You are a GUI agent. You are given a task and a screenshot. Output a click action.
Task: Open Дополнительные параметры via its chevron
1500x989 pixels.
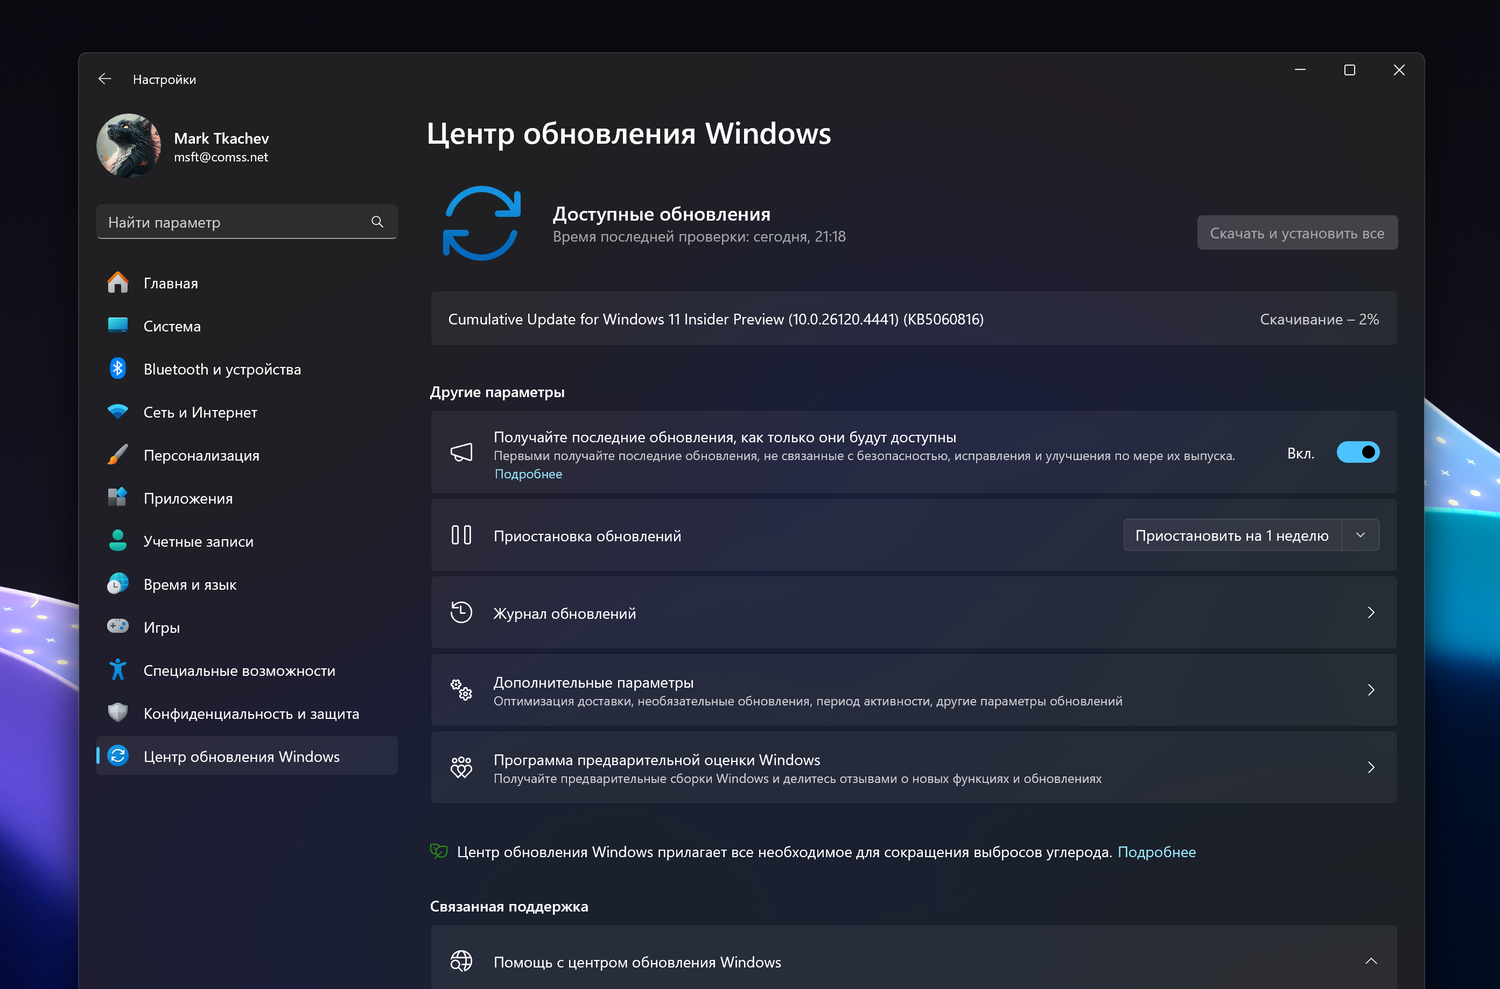(1371, 689)
